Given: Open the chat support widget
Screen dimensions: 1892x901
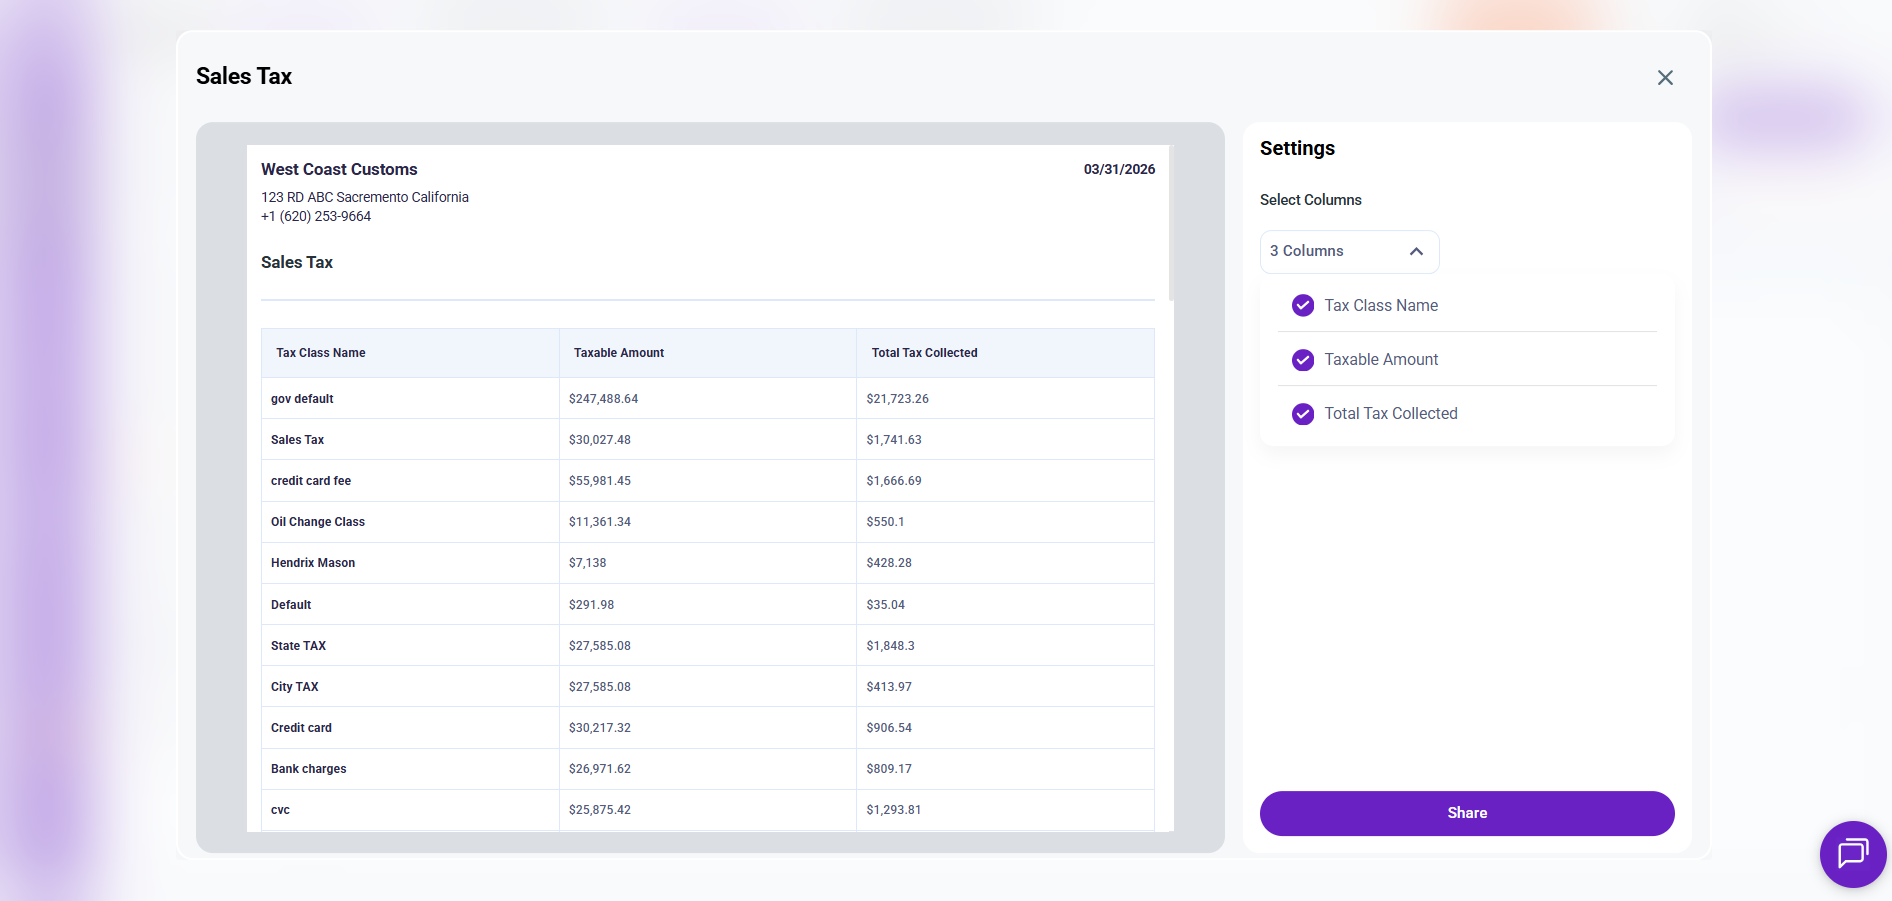Looking at the screenshot, I should point(1852,854).
